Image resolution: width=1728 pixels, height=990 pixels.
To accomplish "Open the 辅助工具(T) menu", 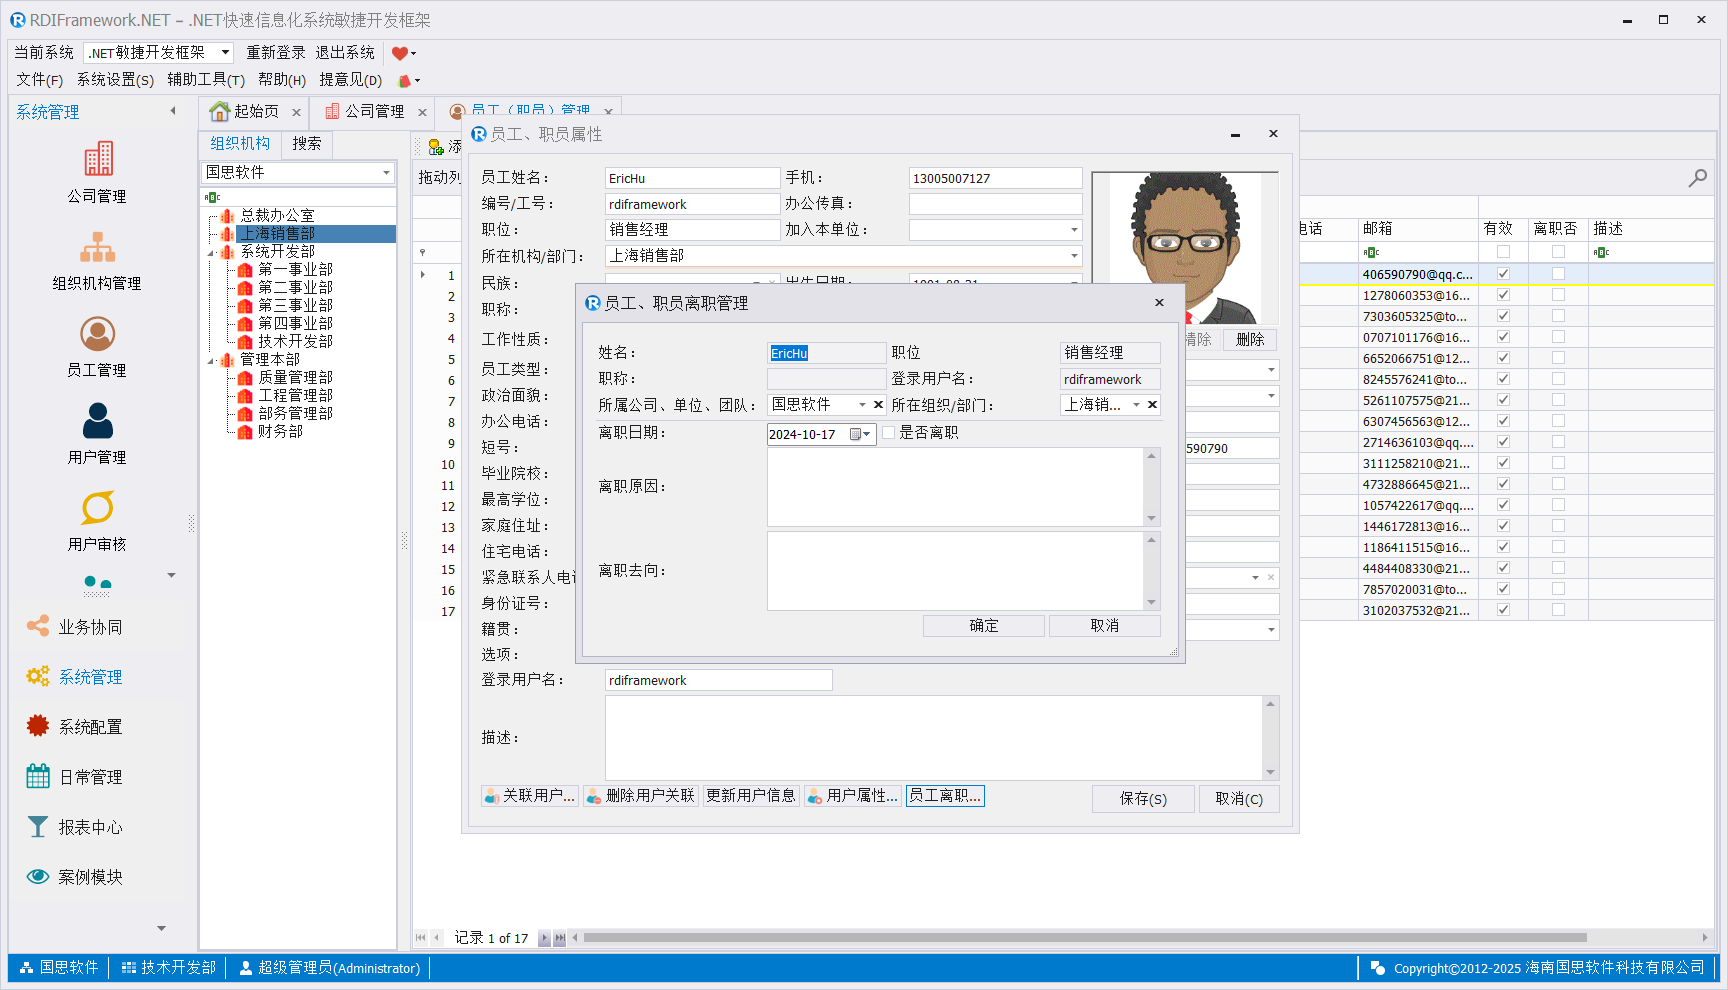I will 206,80.
